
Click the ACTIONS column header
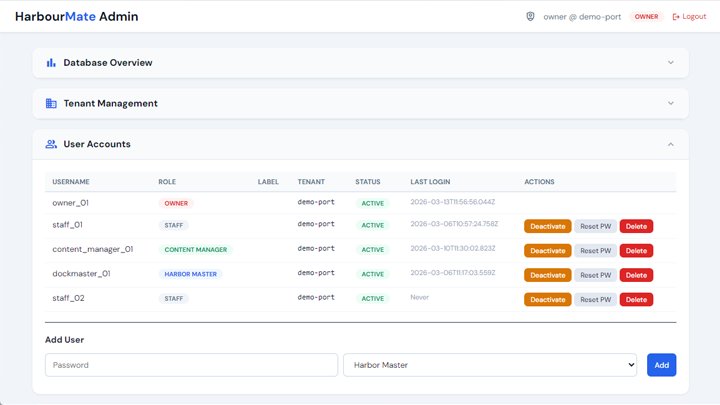pyautogui.click(x=540, y=182)
